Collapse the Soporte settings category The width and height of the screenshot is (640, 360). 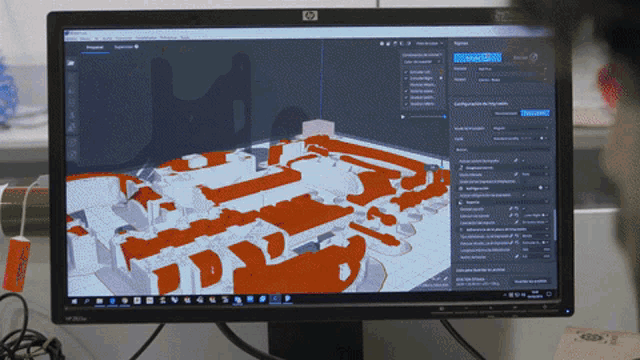[x=502, y=202]
